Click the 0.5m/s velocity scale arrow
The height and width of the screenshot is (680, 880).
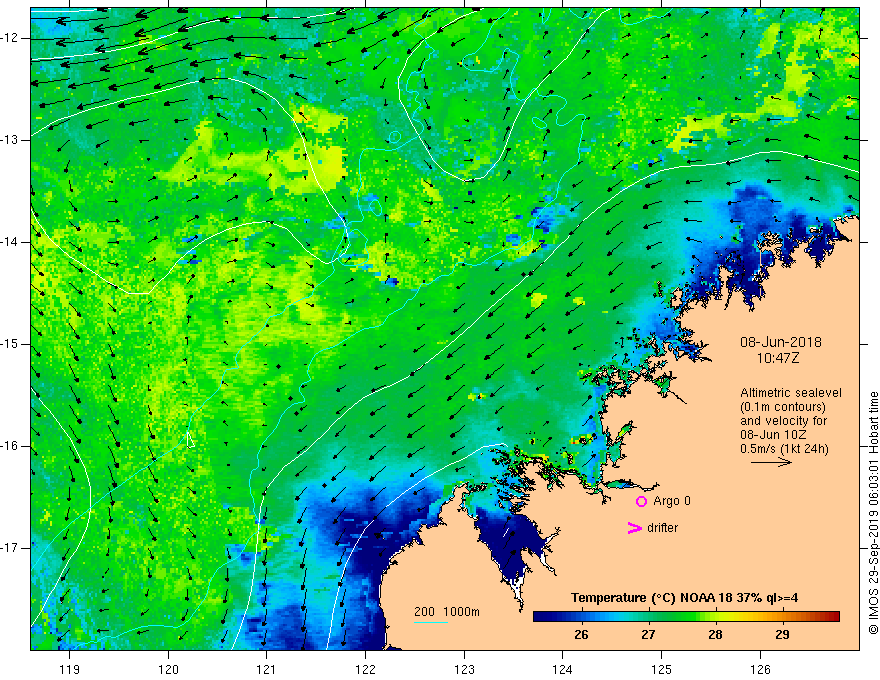tap(771, 462)
